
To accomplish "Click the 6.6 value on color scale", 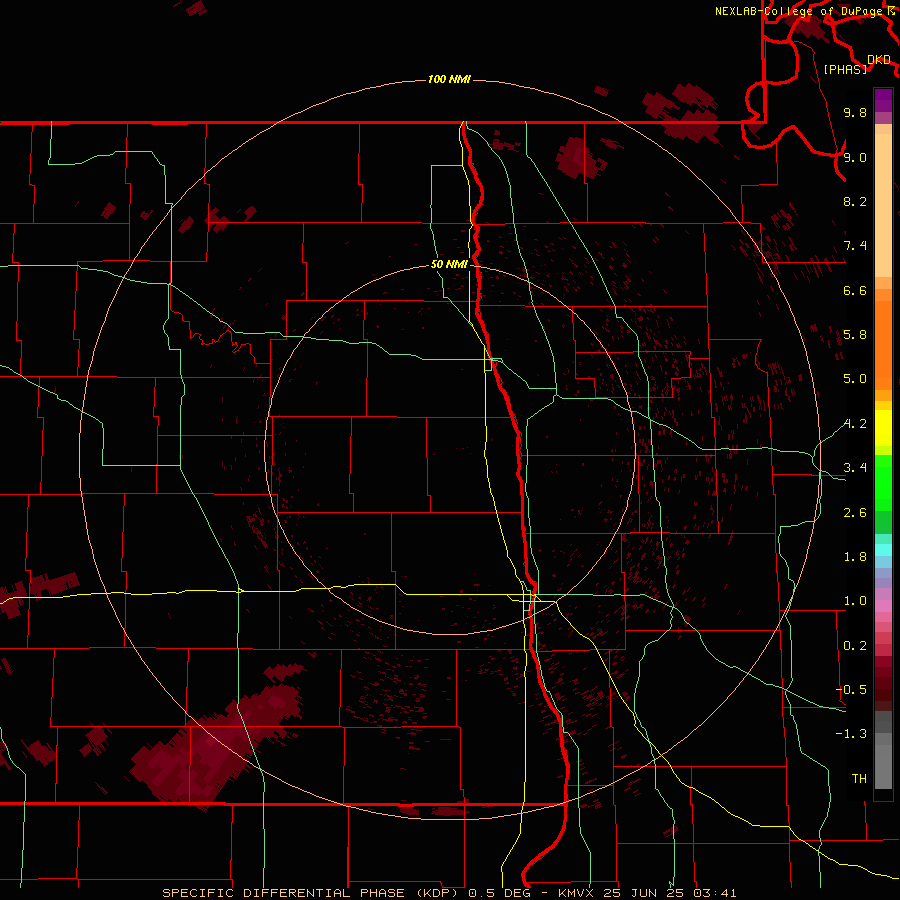I will pos(855,290).
